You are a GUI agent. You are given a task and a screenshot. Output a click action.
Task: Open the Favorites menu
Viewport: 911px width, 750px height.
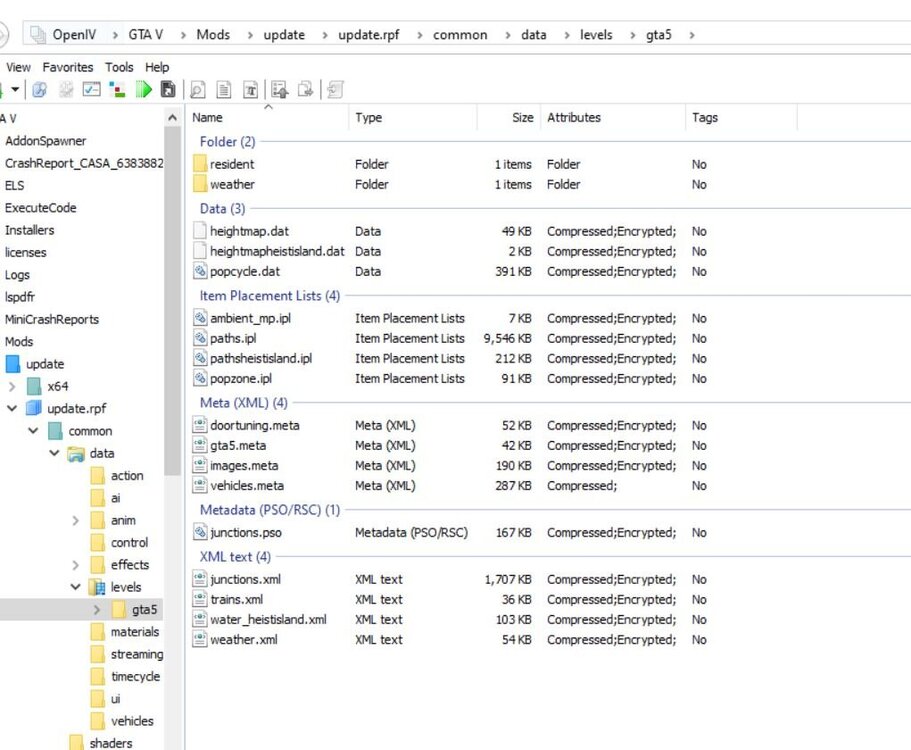coord(67,67)
